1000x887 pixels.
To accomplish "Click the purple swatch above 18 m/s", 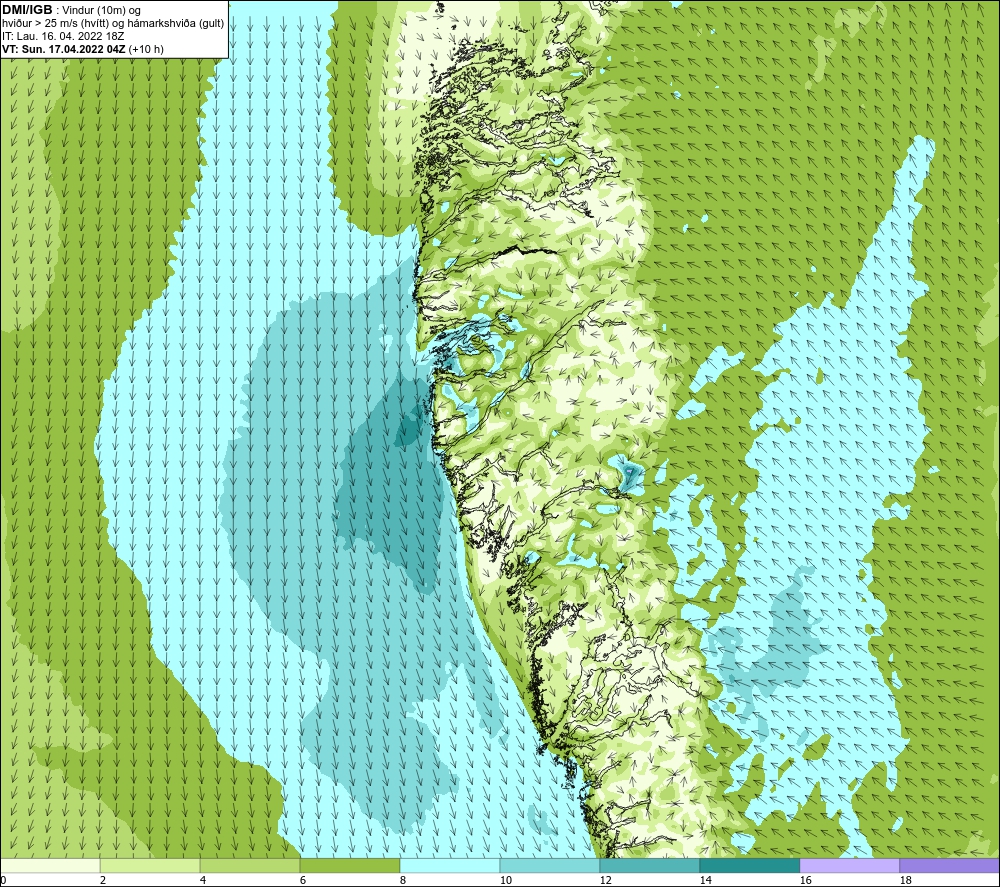I will [949, 865].
